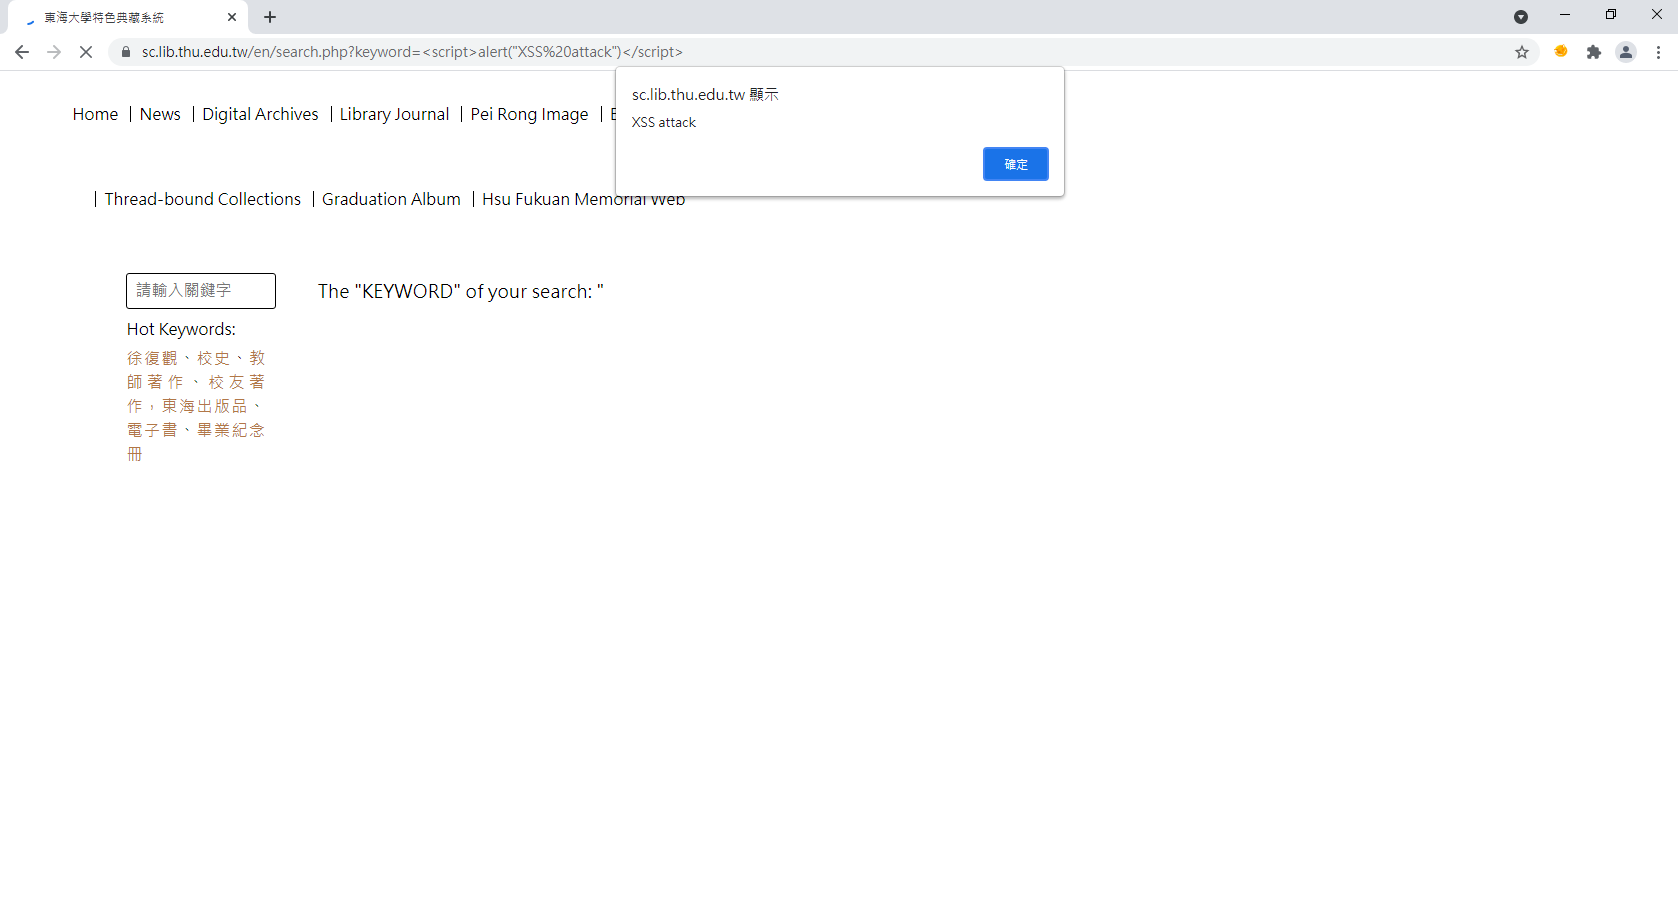Image resolution: width=1678 pixels, height=897 pixels.
Task: Go back to the previous page
Action: [x=22, y=52]
